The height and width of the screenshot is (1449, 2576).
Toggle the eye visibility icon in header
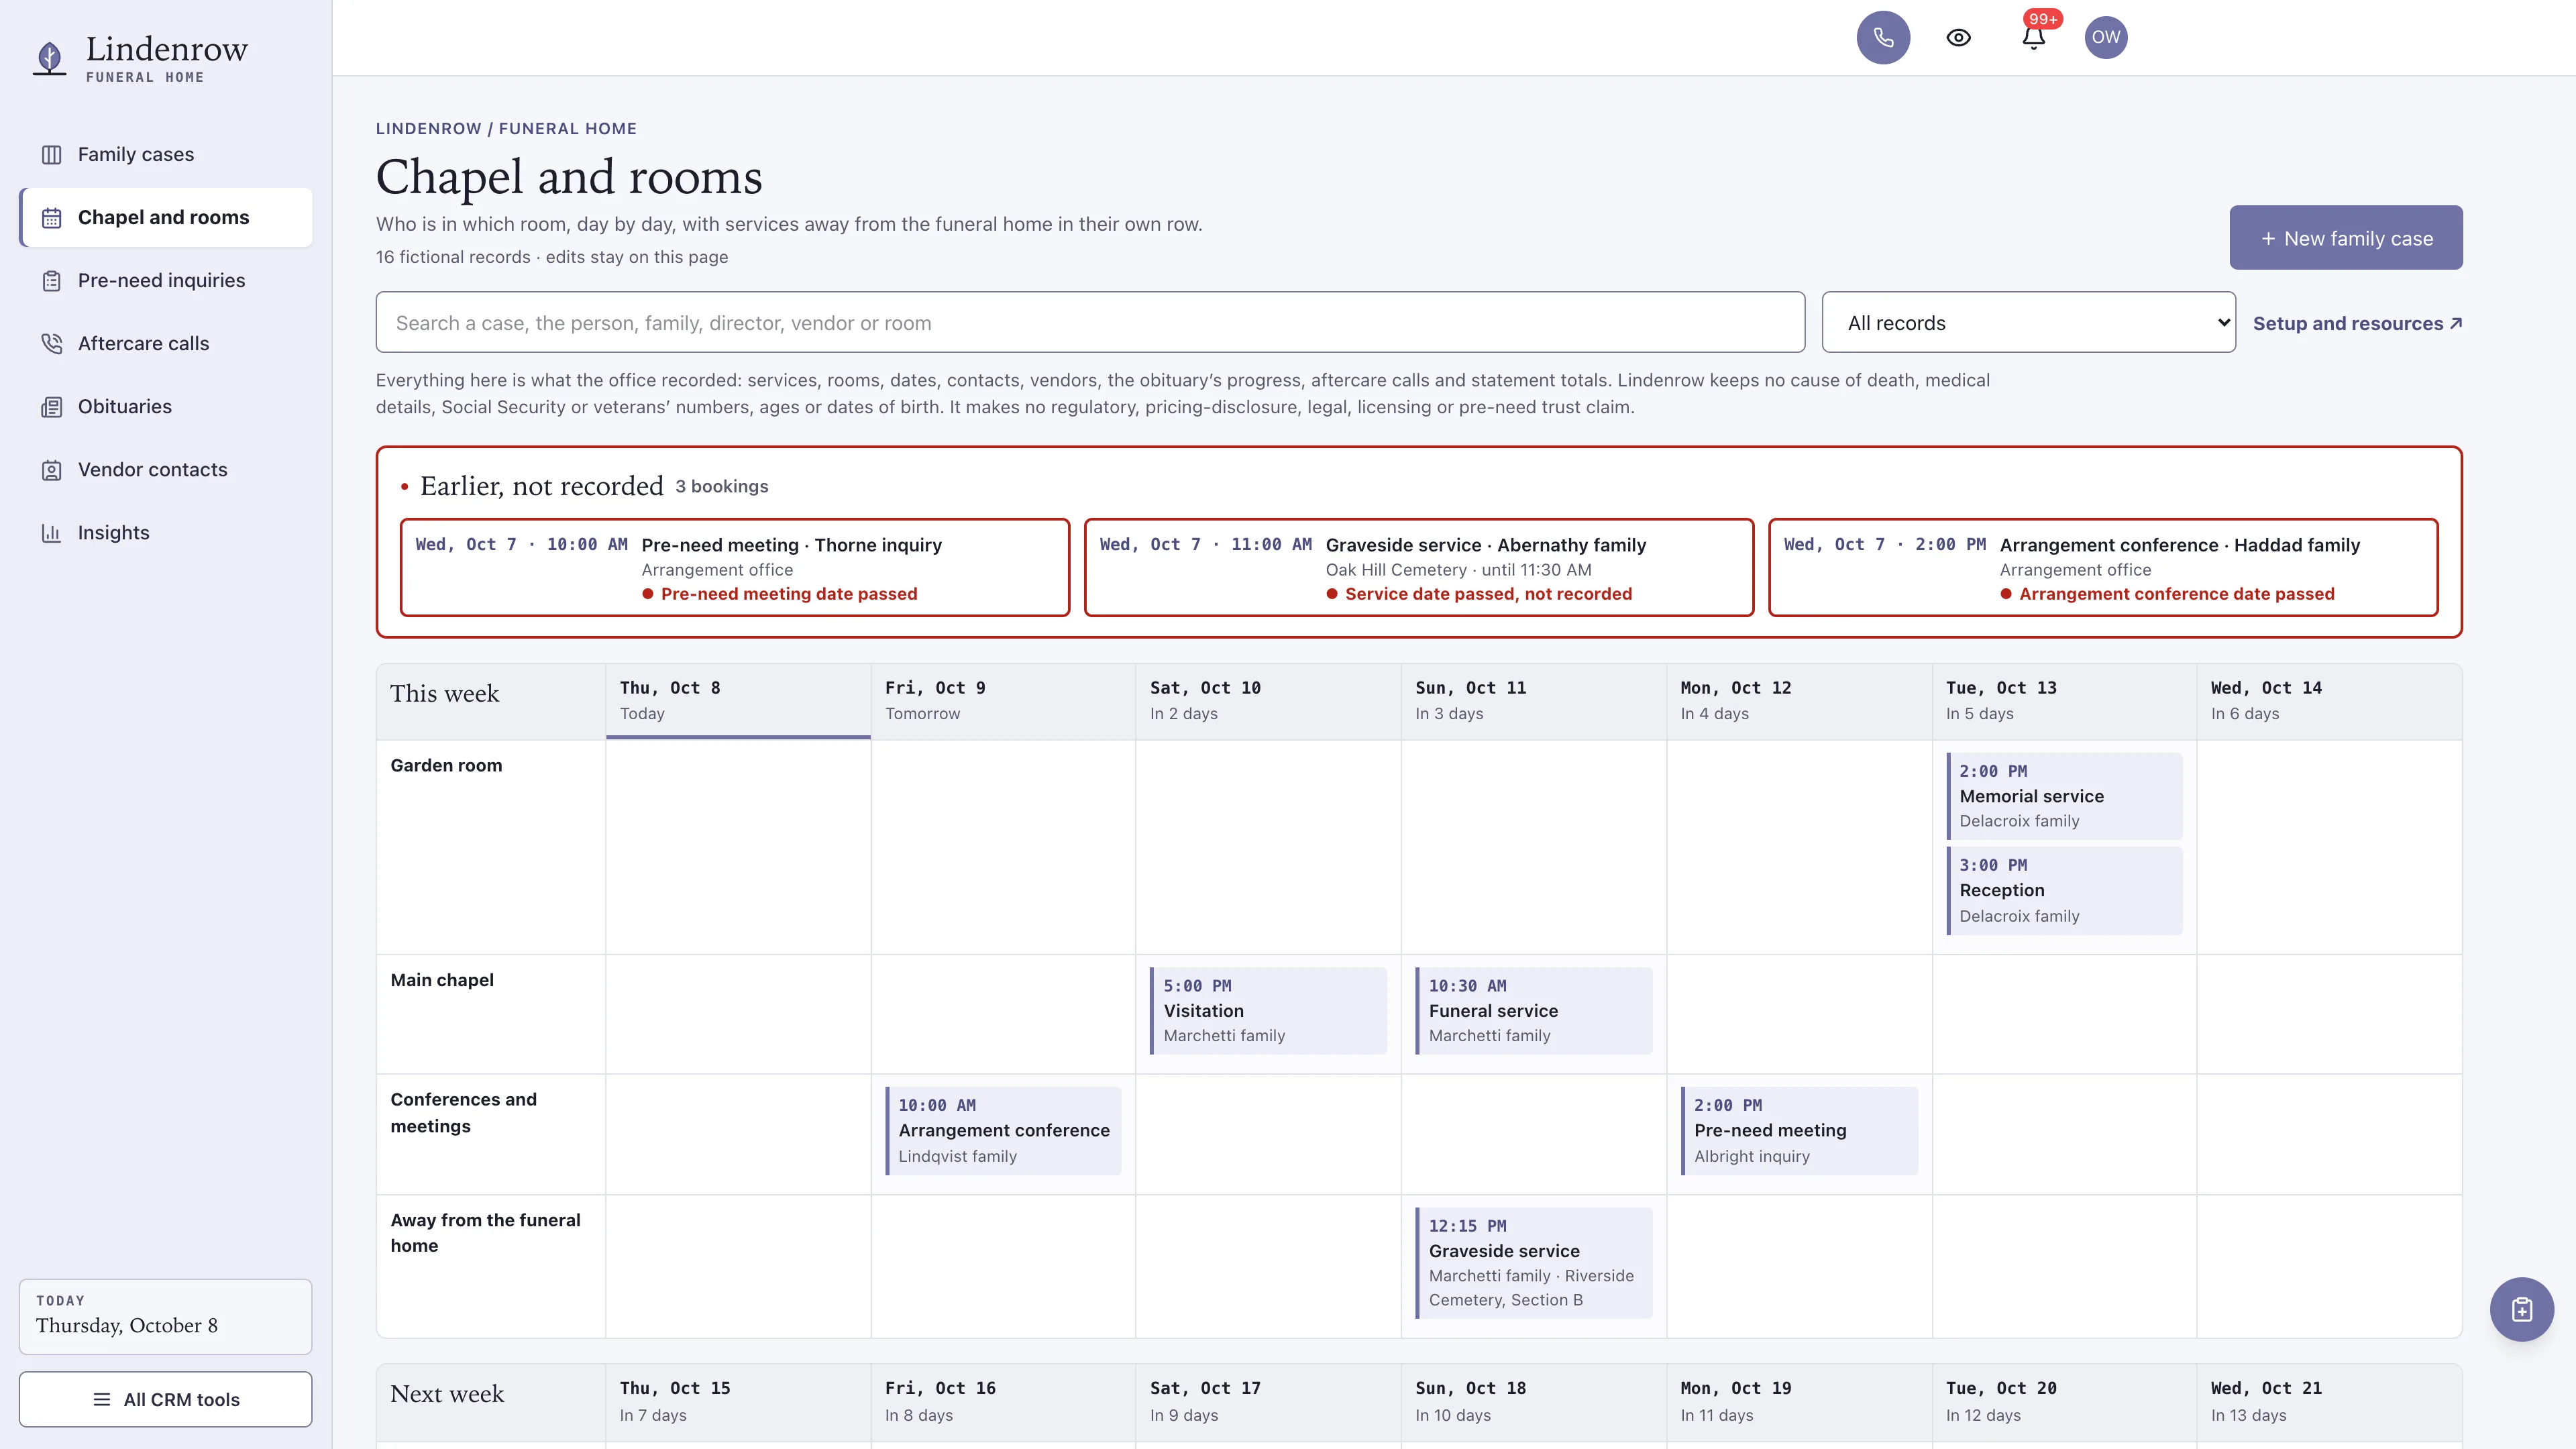[1958, 38]
